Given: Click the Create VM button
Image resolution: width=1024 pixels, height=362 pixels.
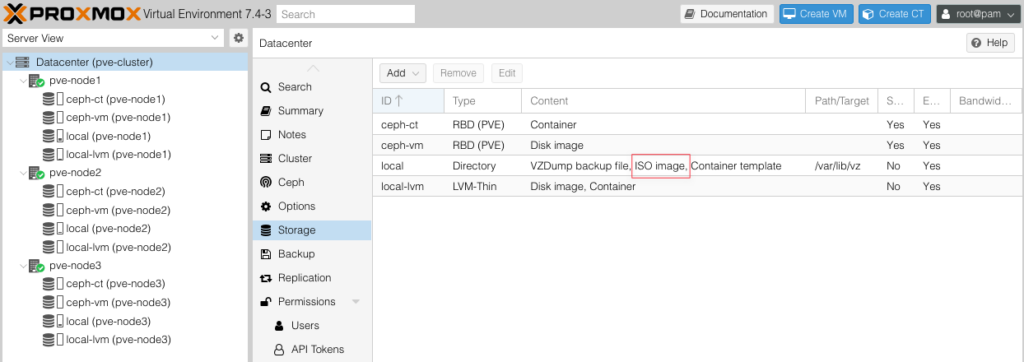Looking at the screenshot, I should (x=816, y=14).
